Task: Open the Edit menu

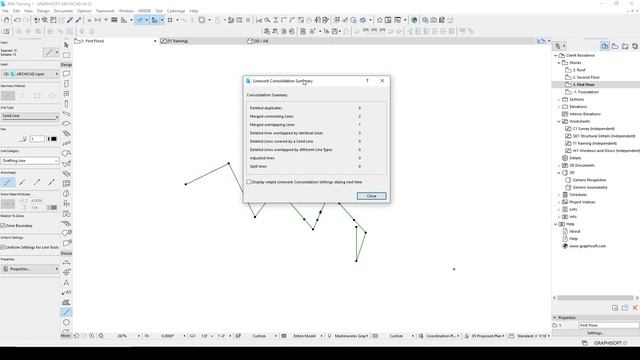Action: [16, 11]
